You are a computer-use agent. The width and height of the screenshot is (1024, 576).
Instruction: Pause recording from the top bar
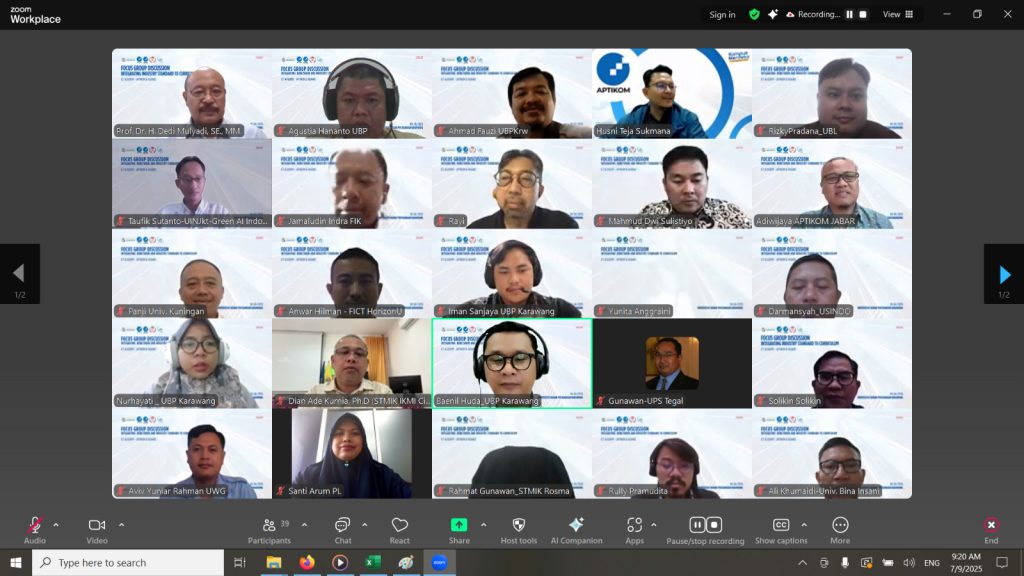pyautogui.click(x=849, y=15)
